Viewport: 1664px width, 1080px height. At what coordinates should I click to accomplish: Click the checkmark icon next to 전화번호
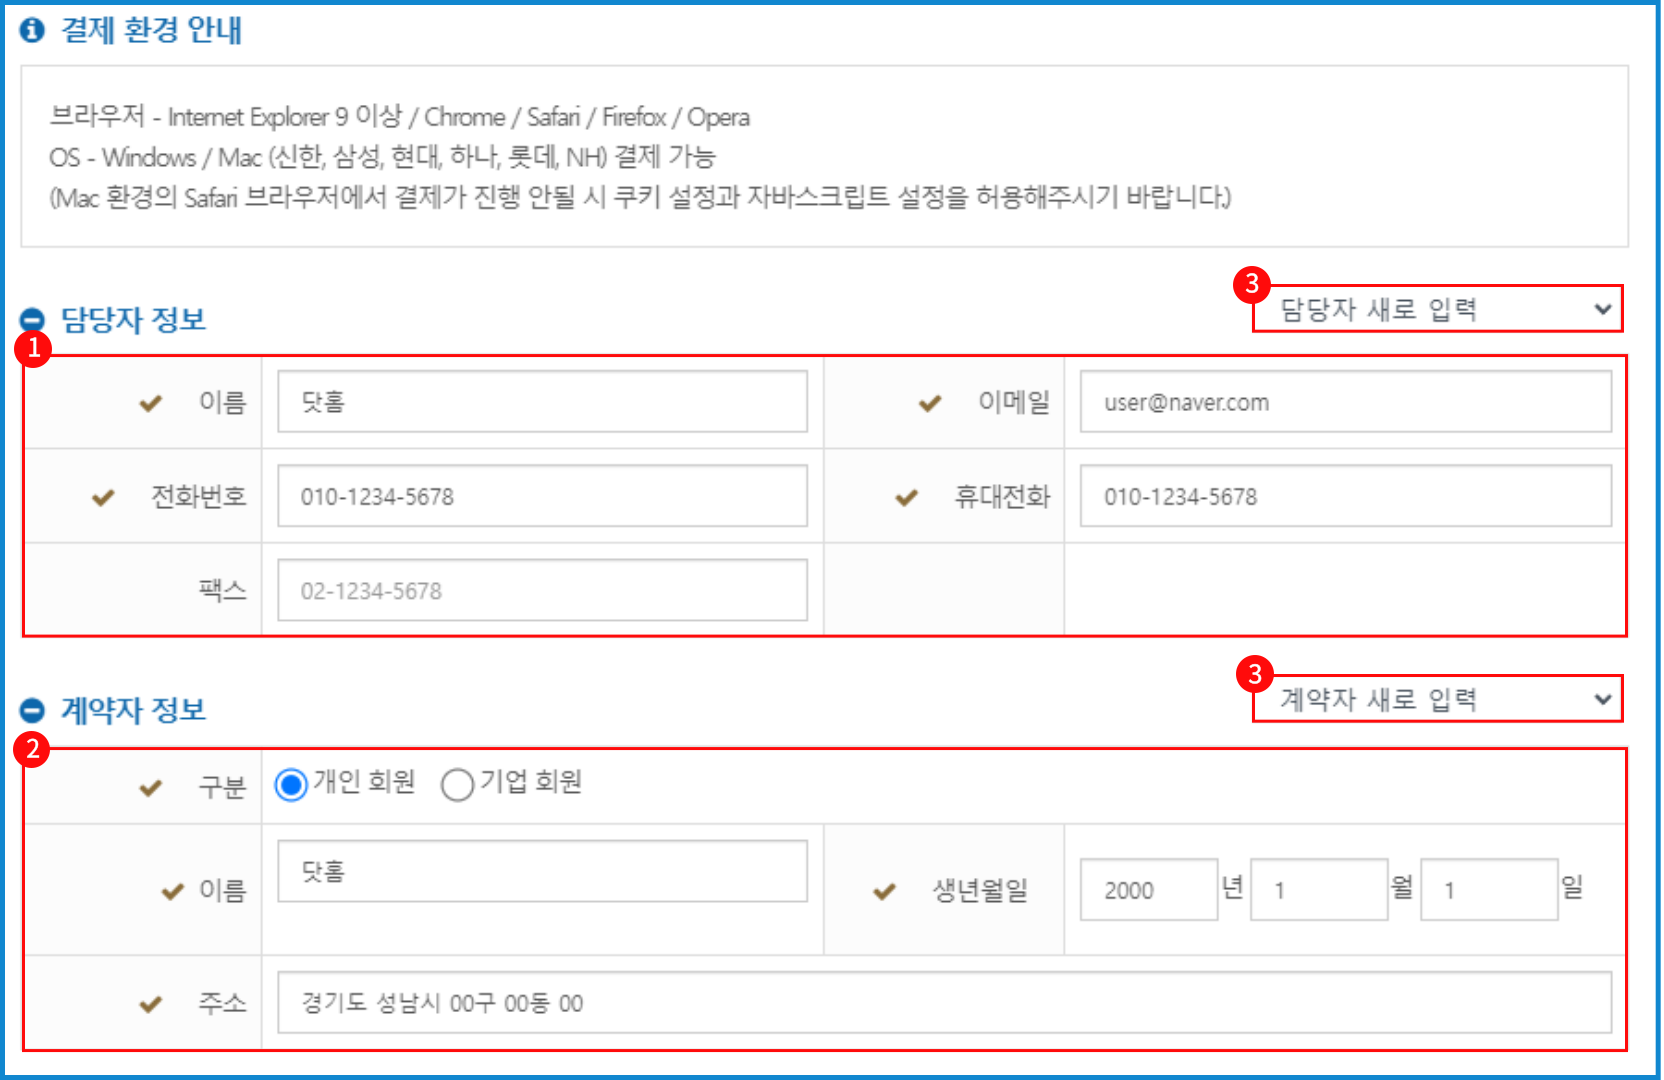click(103, 497)
